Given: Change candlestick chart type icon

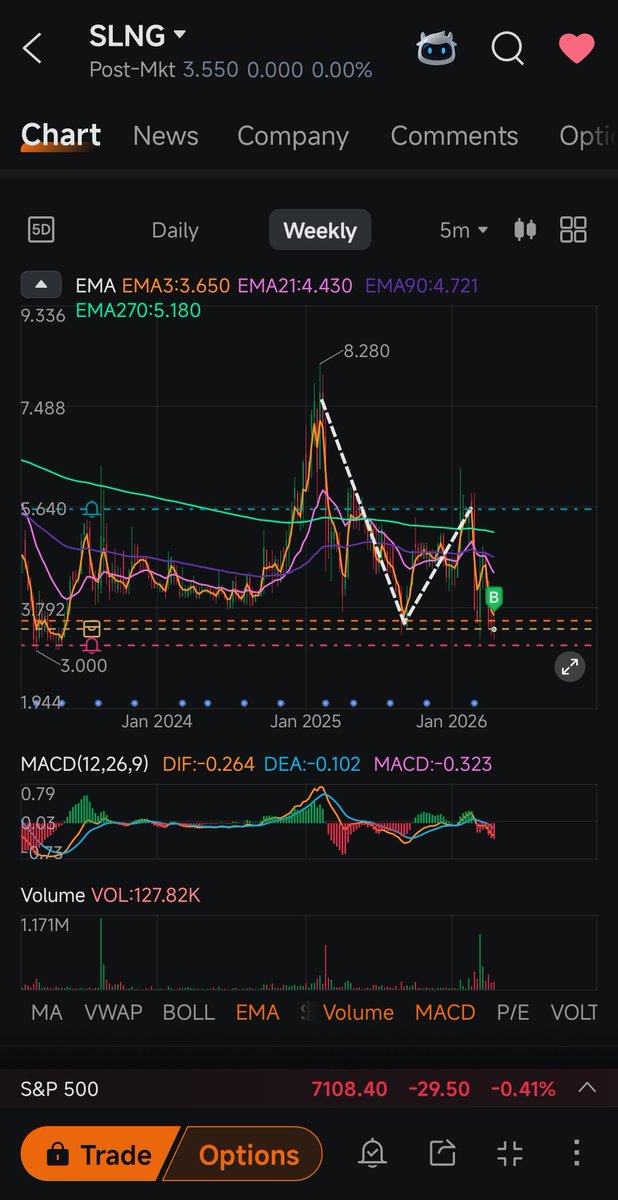Looking at the screenshot, I should (x=524, y=230).
